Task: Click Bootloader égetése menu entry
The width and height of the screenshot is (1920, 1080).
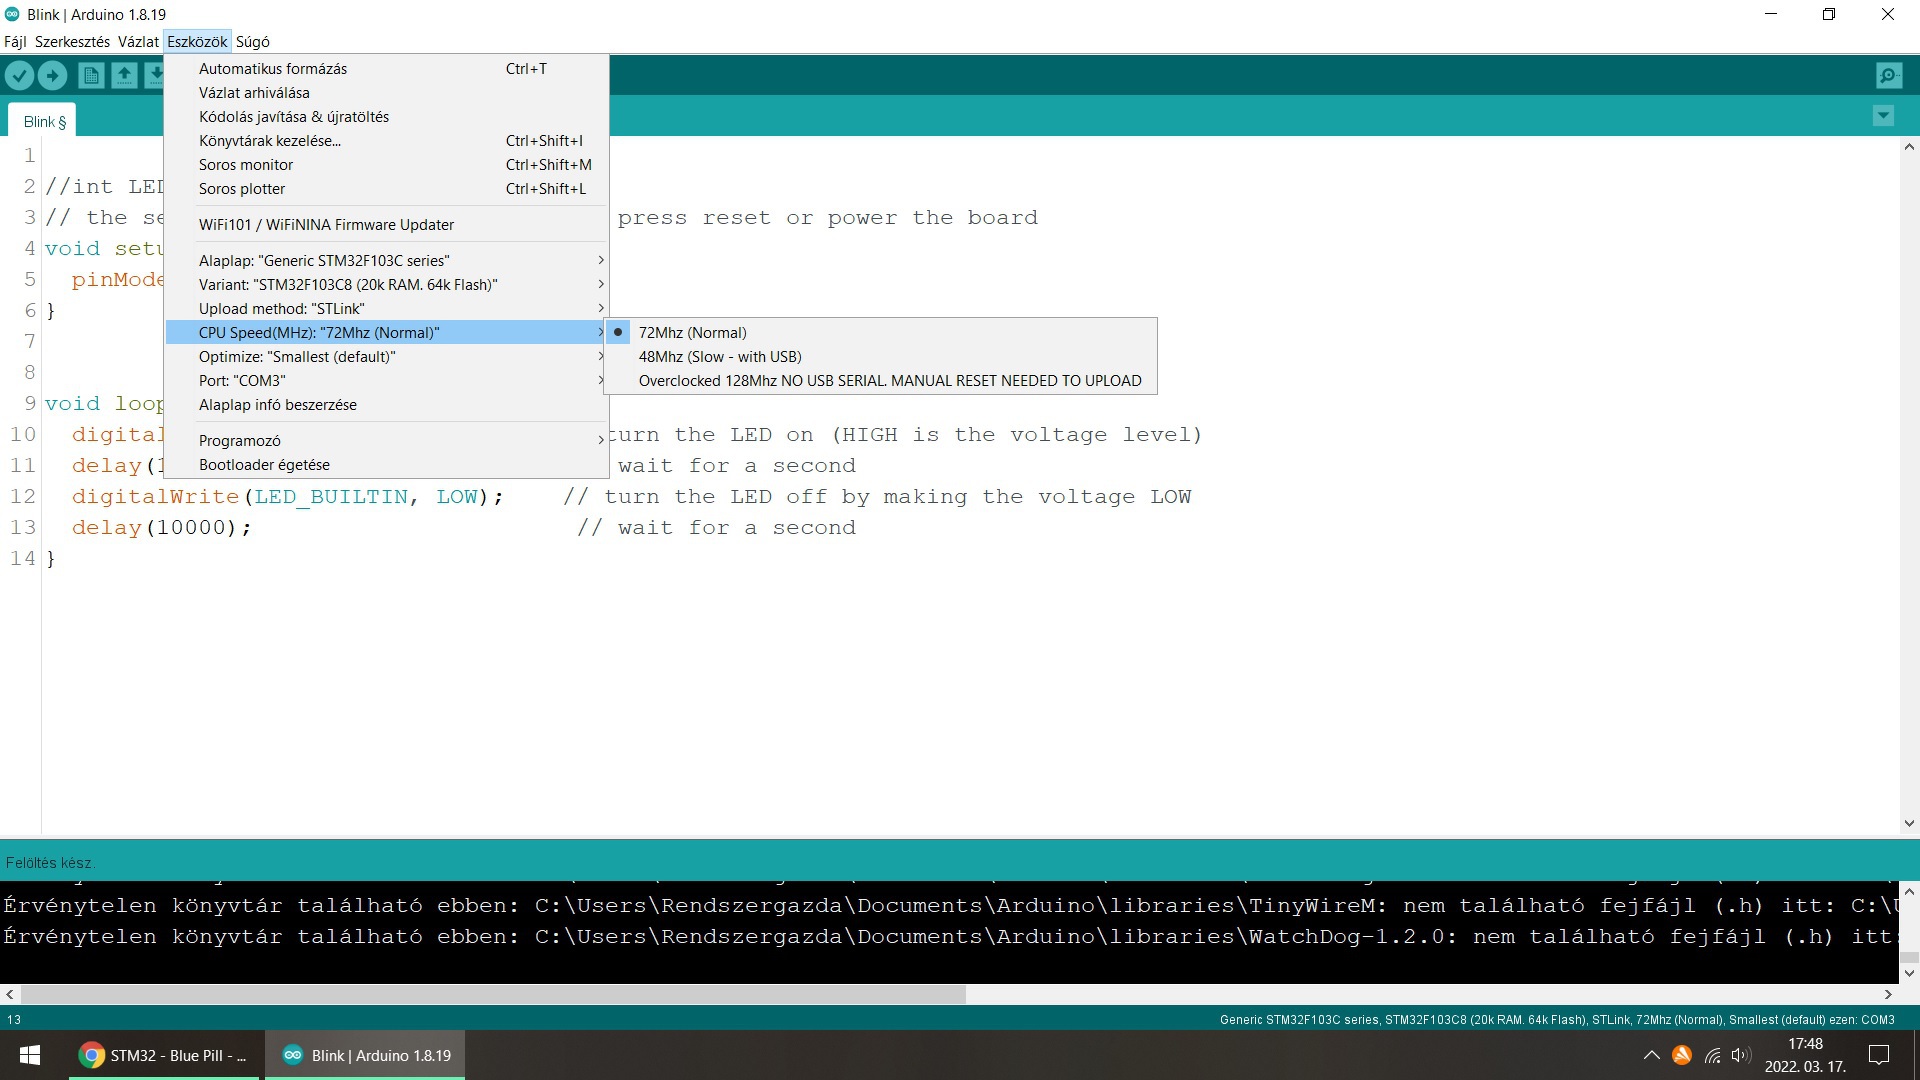Action: (264, 465)
